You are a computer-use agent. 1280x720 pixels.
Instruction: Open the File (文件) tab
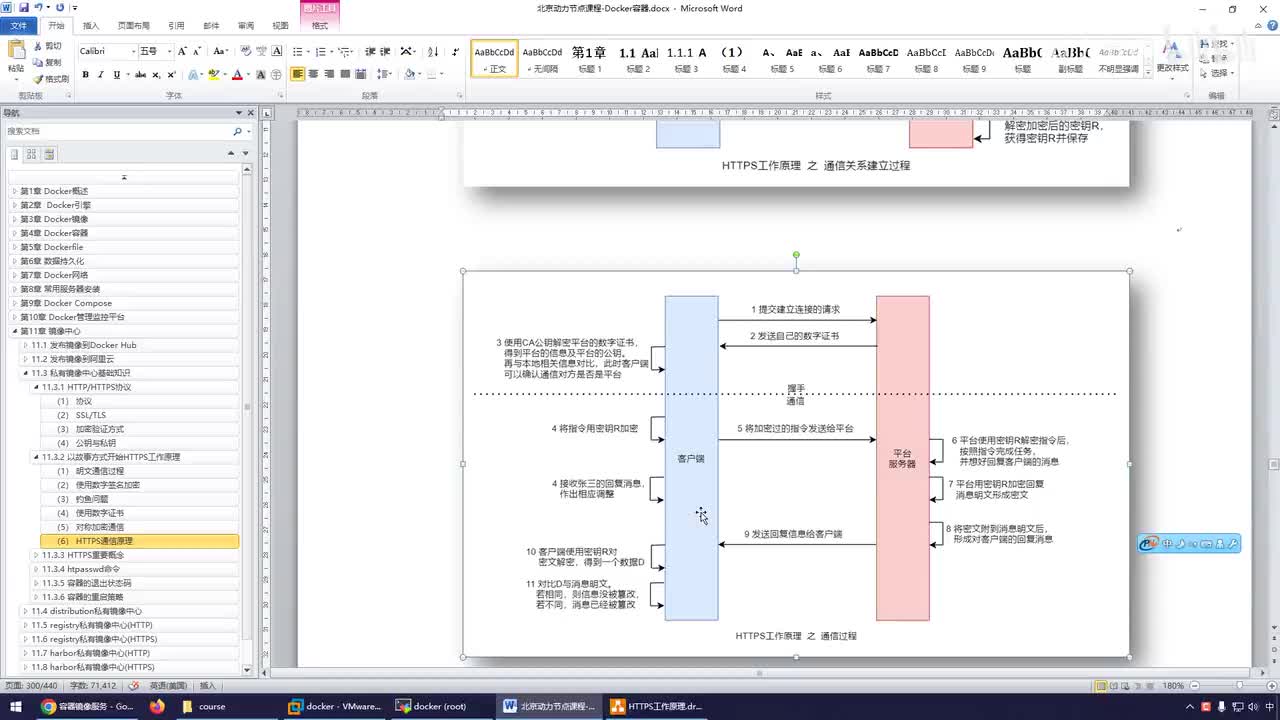point(18,25)
